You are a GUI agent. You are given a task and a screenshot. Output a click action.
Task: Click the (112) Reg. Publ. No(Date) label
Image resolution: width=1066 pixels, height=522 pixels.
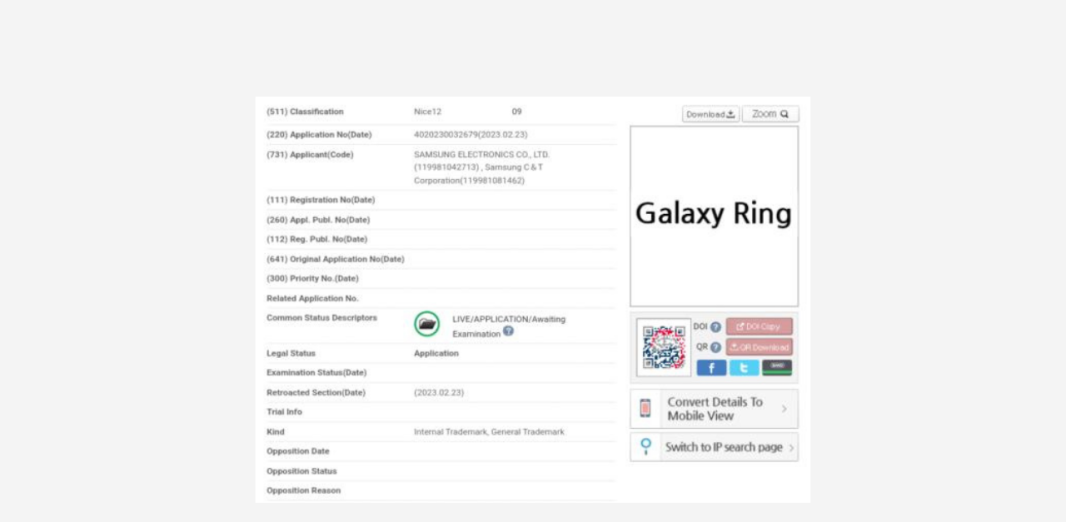click(x=317, y=239)
